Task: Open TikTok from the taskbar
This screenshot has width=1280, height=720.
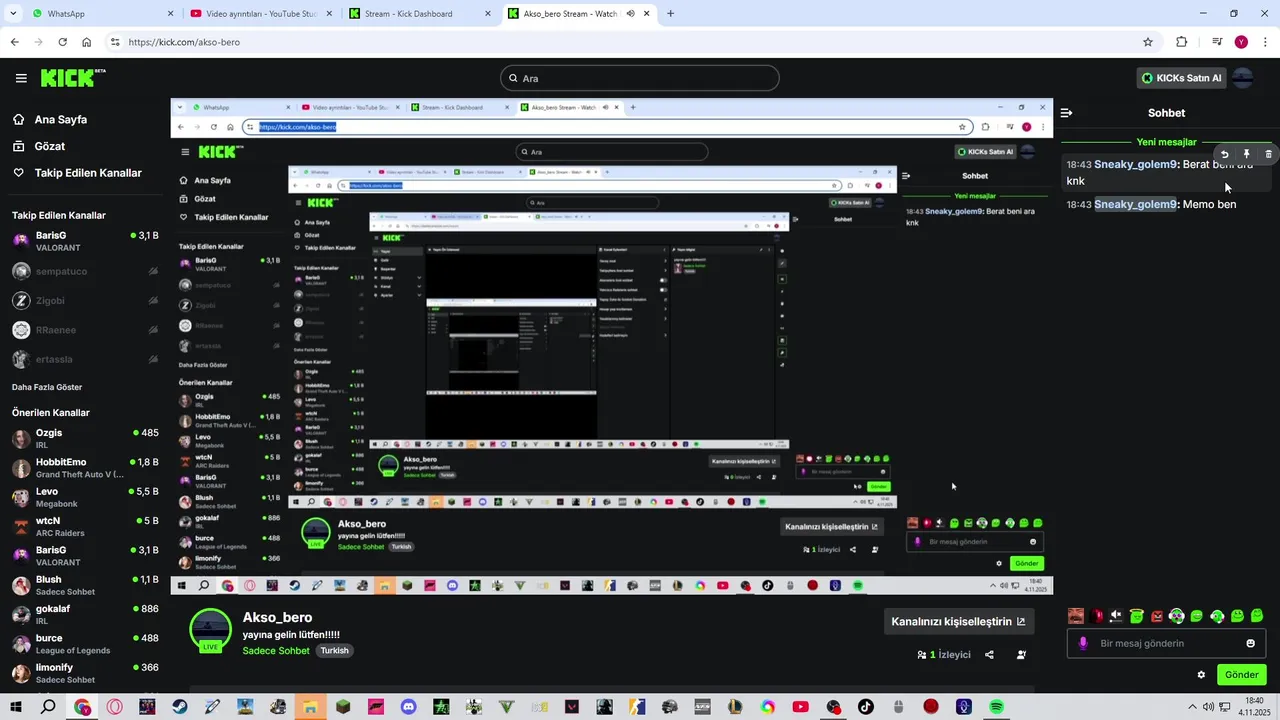Action: [865, 707]
